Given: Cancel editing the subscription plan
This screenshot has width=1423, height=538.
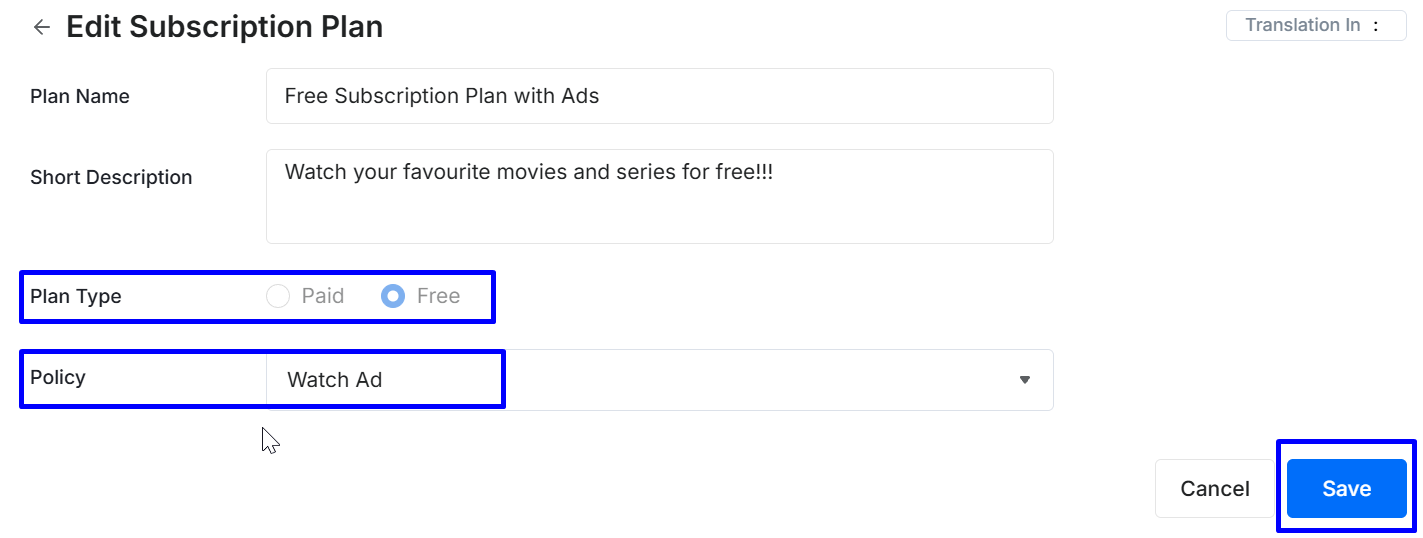Looking at the screenshot, I should click(x=1214, y=489).
